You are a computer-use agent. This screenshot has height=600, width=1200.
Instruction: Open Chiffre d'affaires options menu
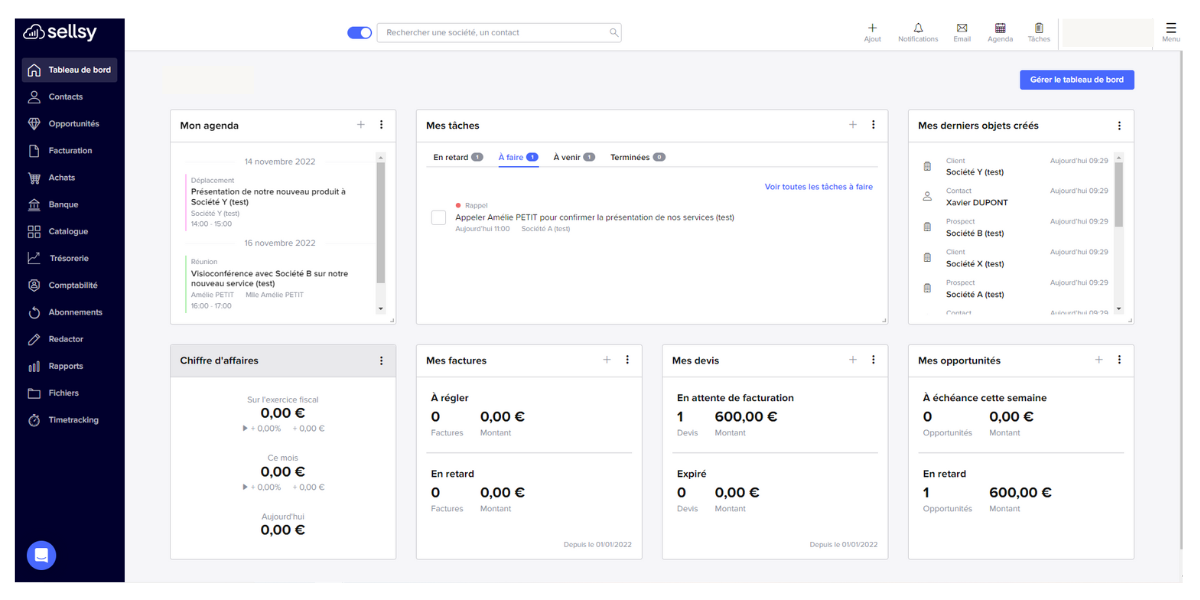click(381, 361)
